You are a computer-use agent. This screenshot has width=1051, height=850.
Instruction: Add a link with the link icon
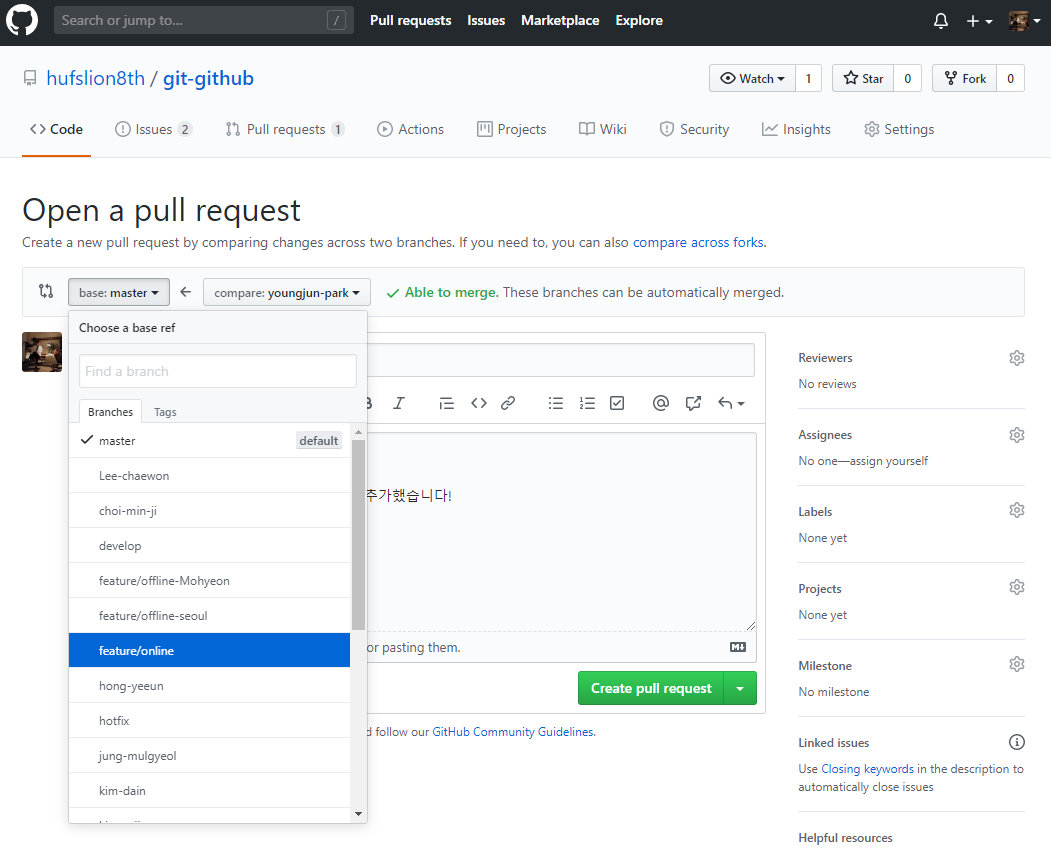508,403
